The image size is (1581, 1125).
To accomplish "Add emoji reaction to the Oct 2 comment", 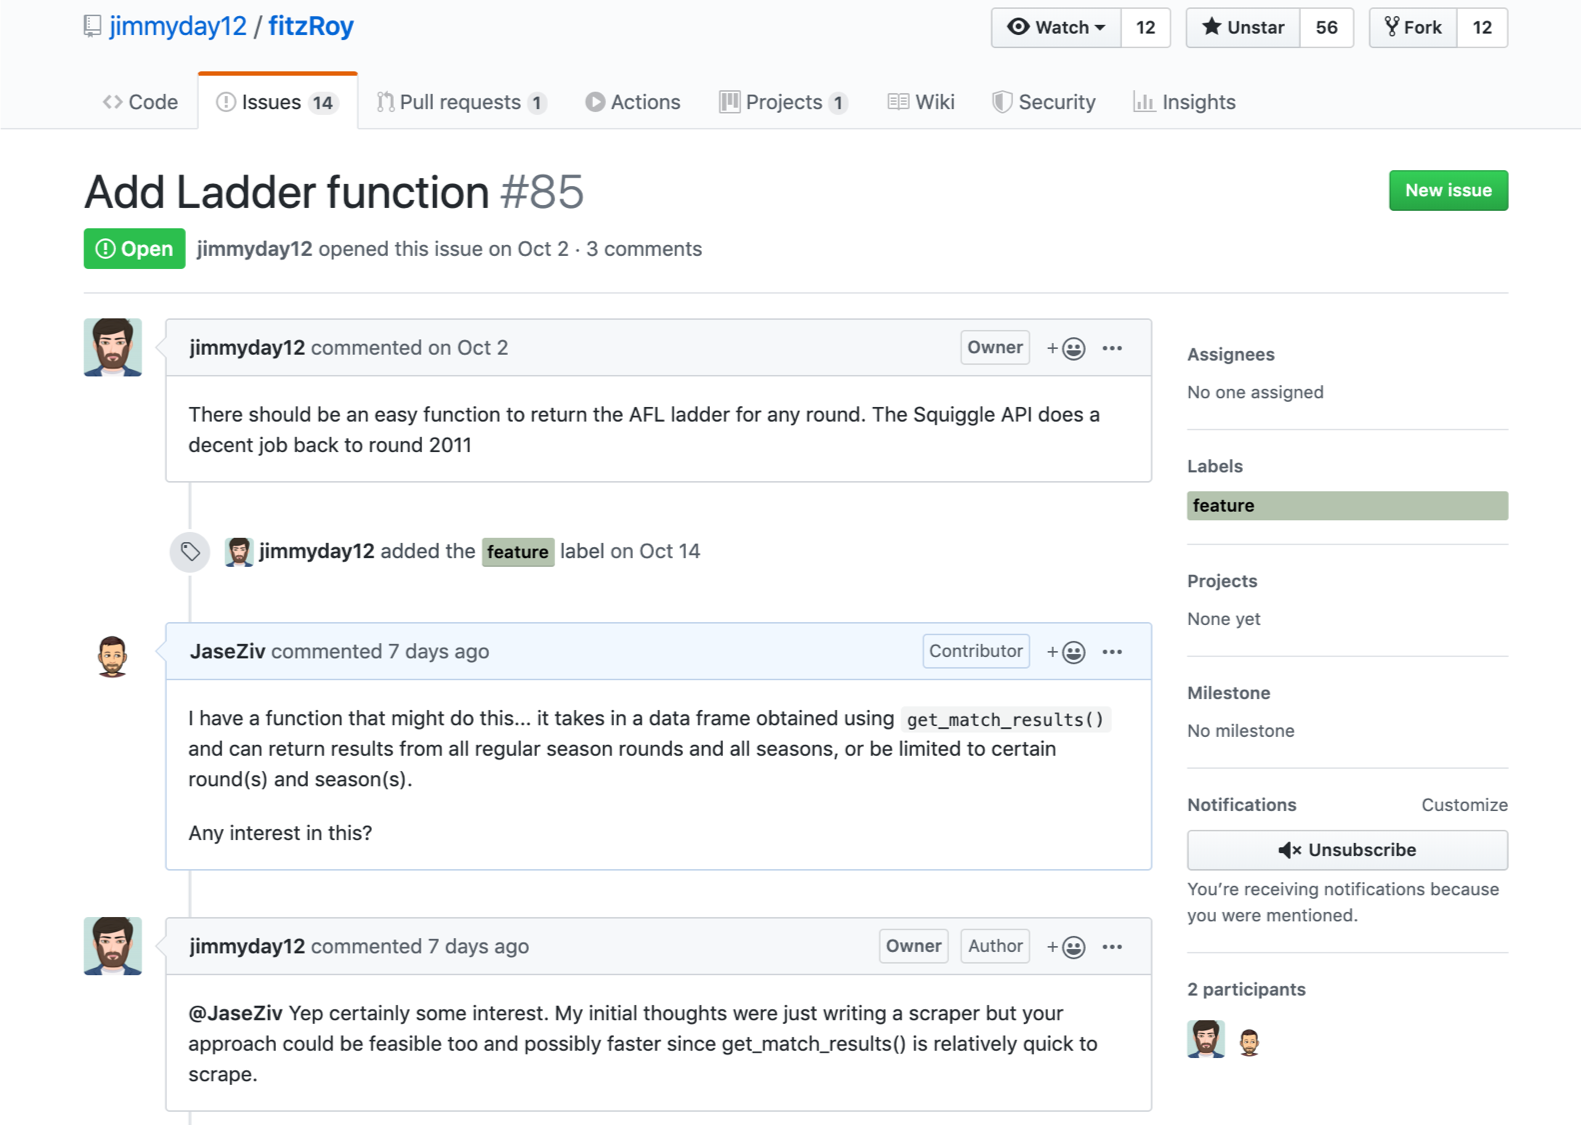I will pos(1066,348).
